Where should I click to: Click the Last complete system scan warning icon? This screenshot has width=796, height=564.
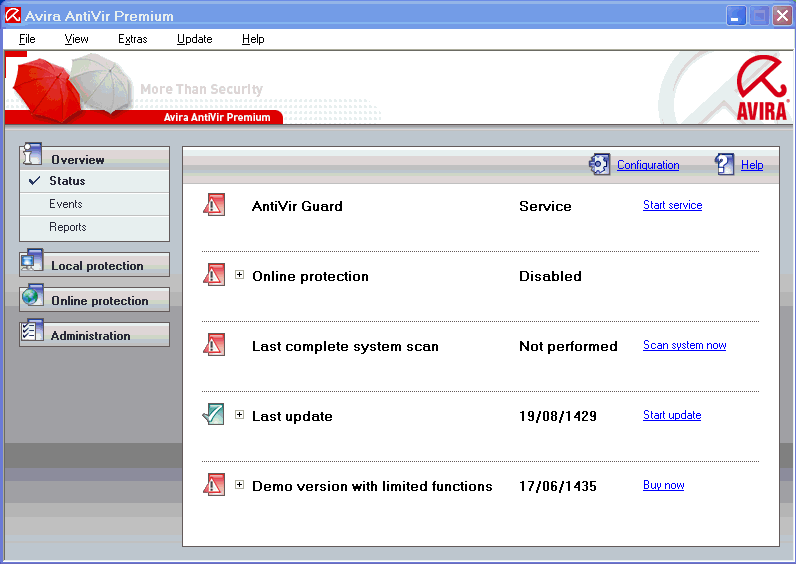[x=214, y=345]
